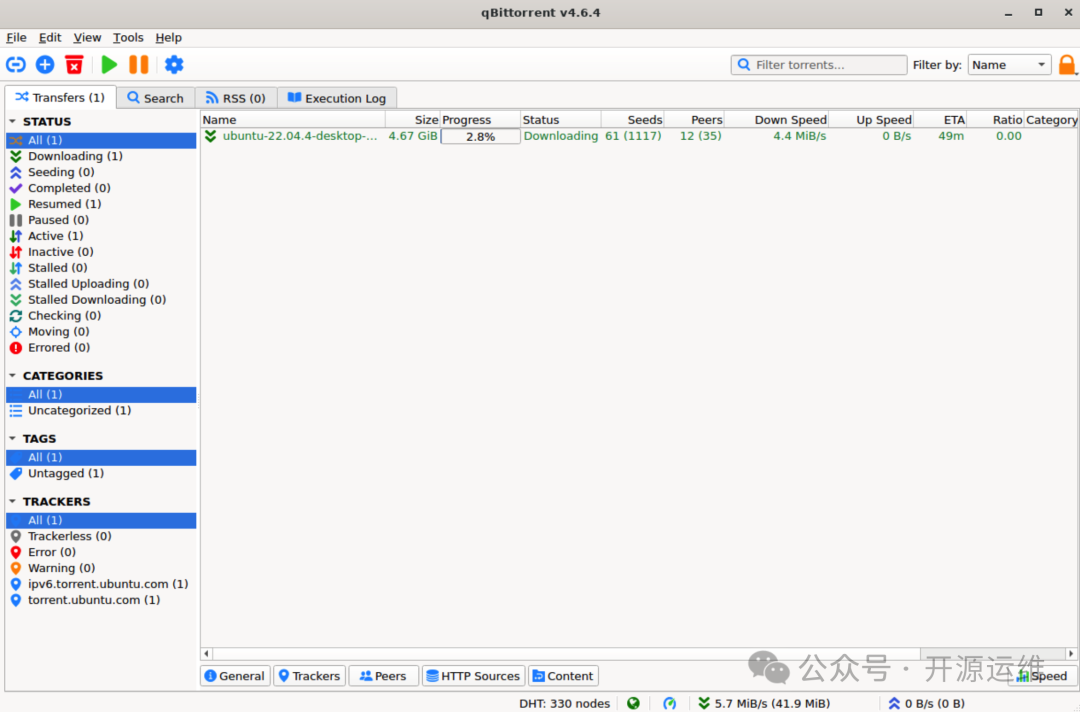Select the ubuntu-22.04.4-desktop torrent row
Screen dimensions: 1080x712
point(639,136)
